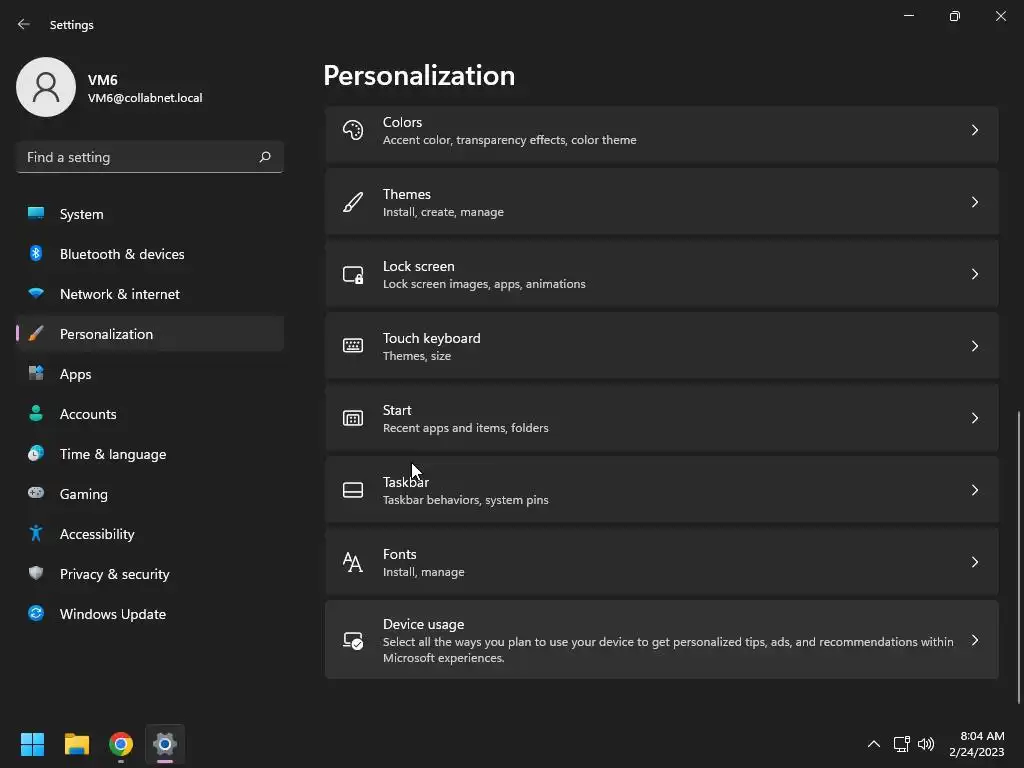Click the search magnifier icon

265,157
